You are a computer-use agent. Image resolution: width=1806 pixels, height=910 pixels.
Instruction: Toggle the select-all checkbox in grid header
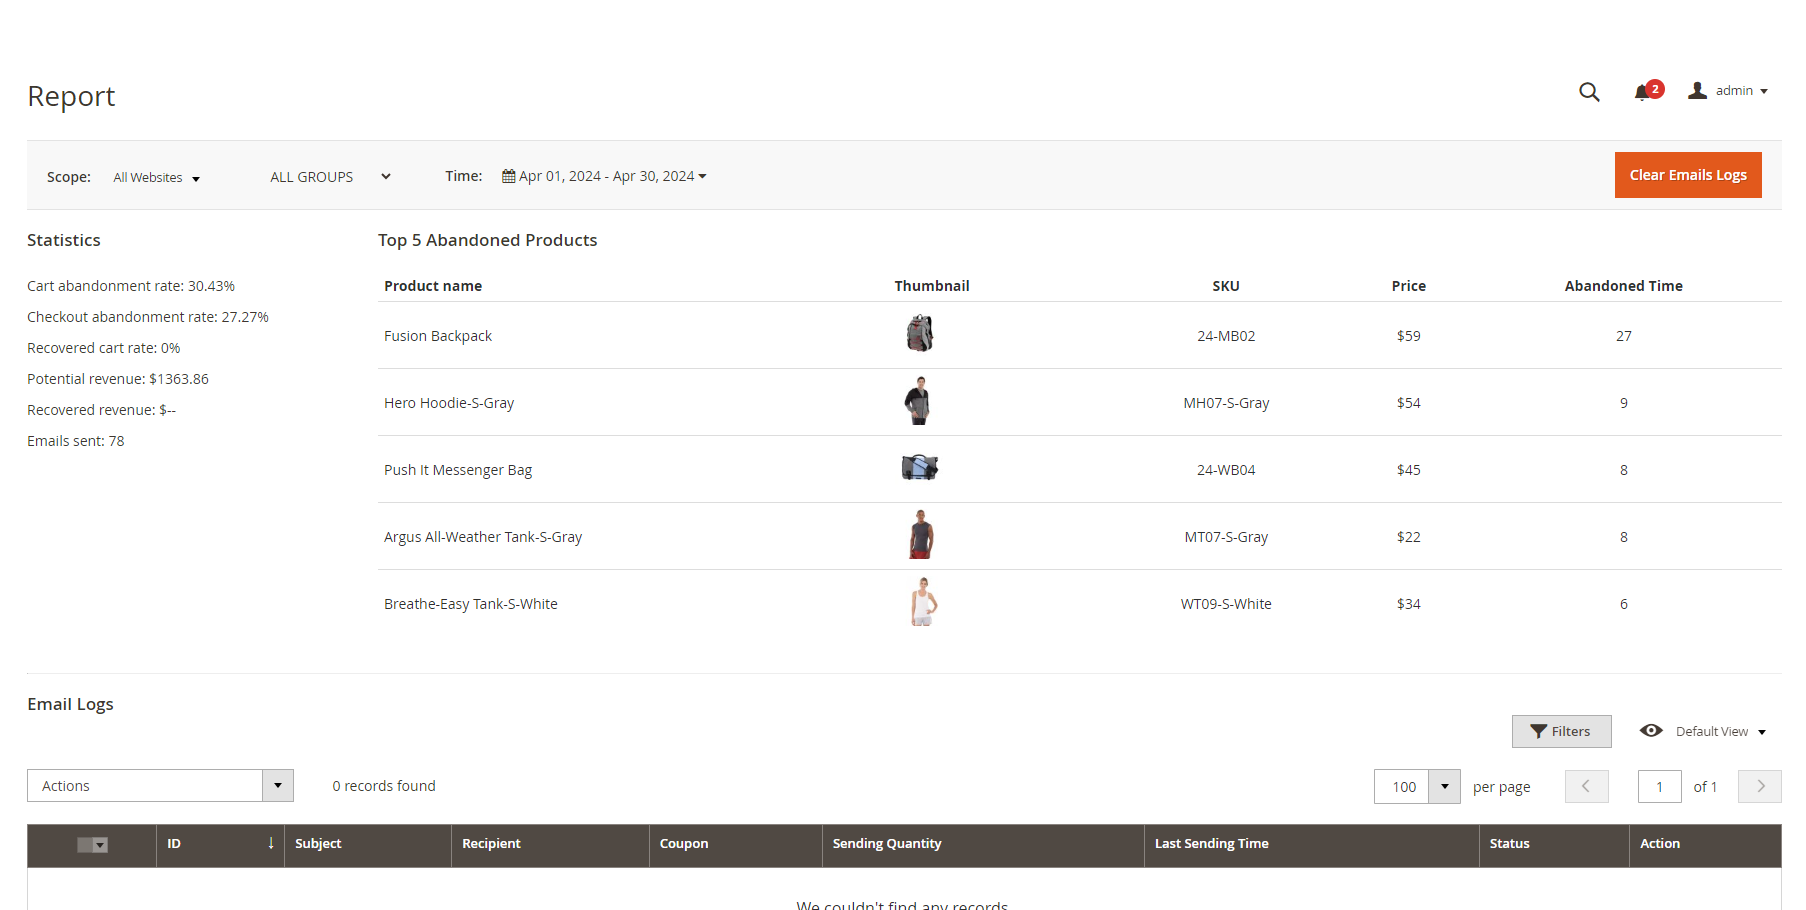86,845
